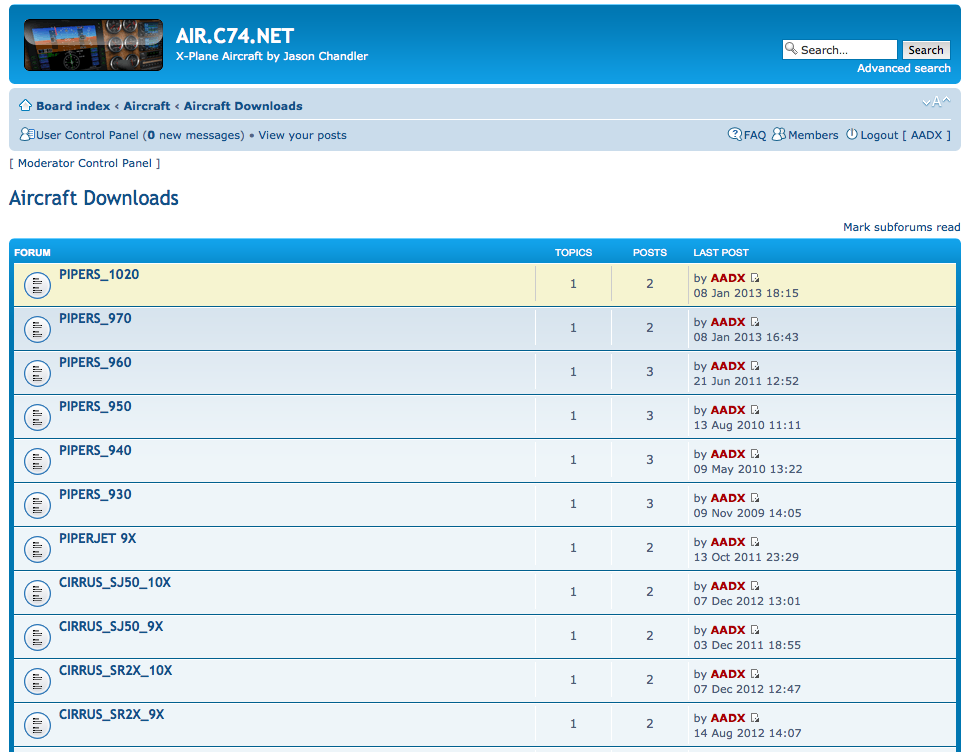View latest post icon dated 13 Oct 2011
The height and width of the screenshot is (752, 968).
click(755, 541)
